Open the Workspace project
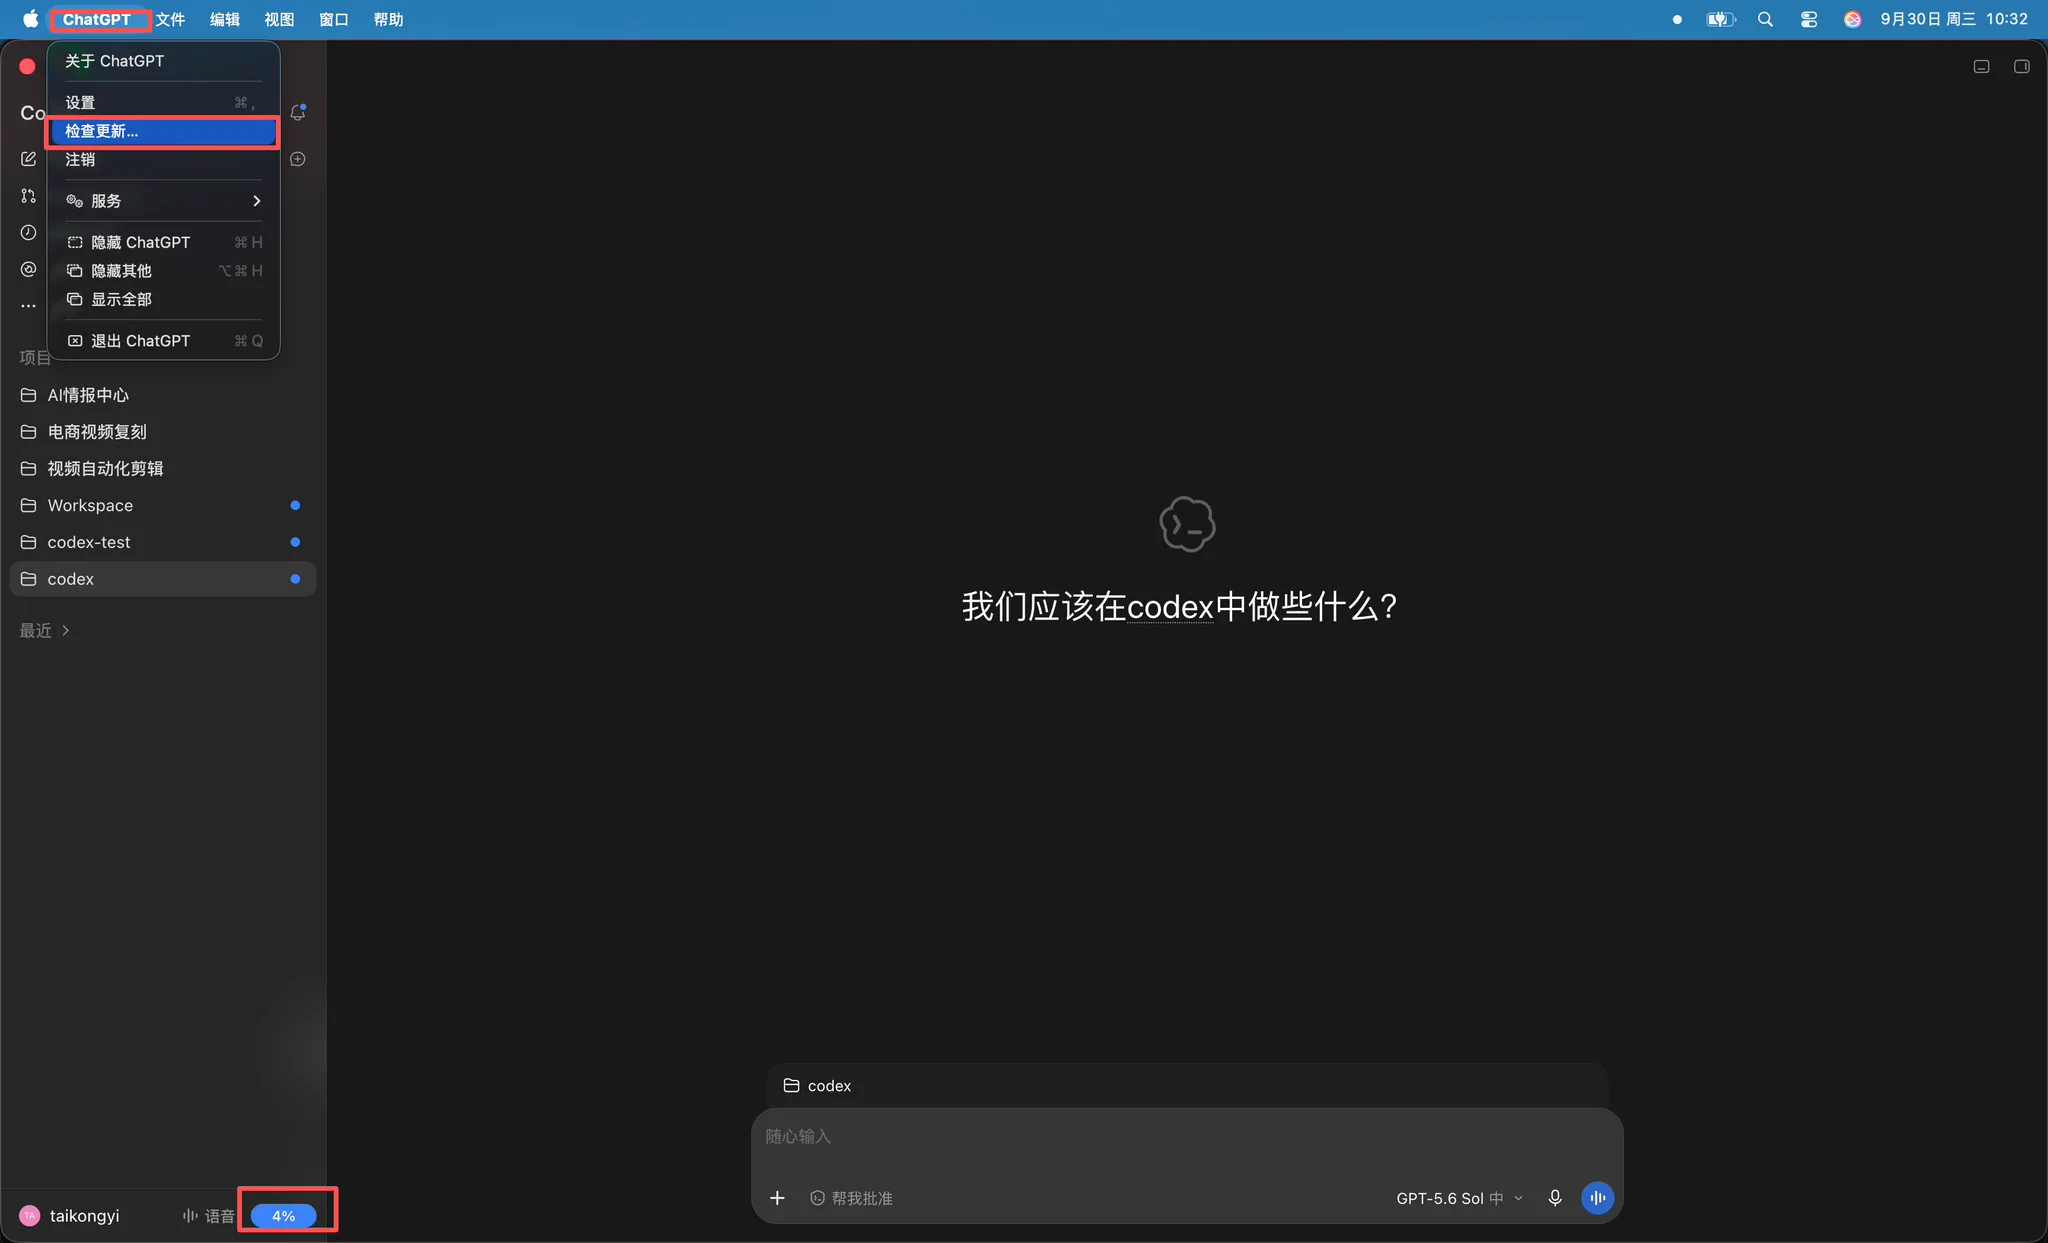This screenshot has height=1243, width=2048. (163, 505)
